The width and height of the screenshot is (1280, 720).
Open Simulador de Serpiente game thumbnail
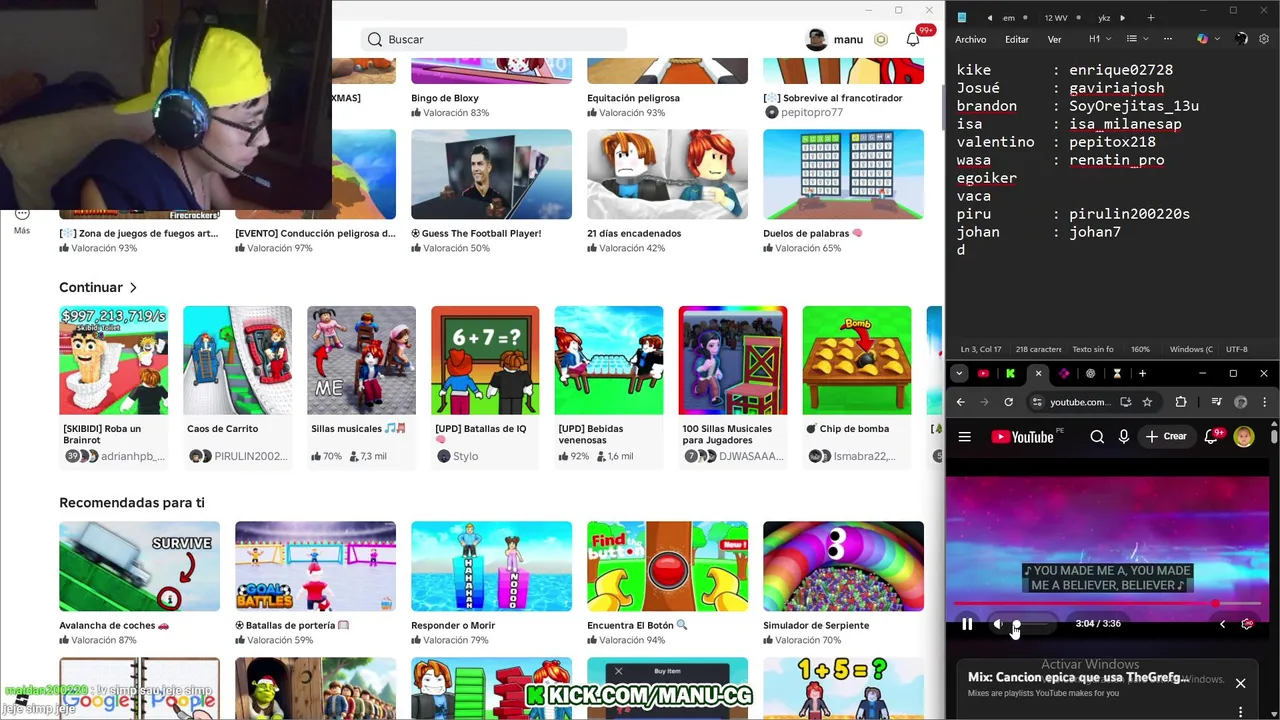(843, 566)
